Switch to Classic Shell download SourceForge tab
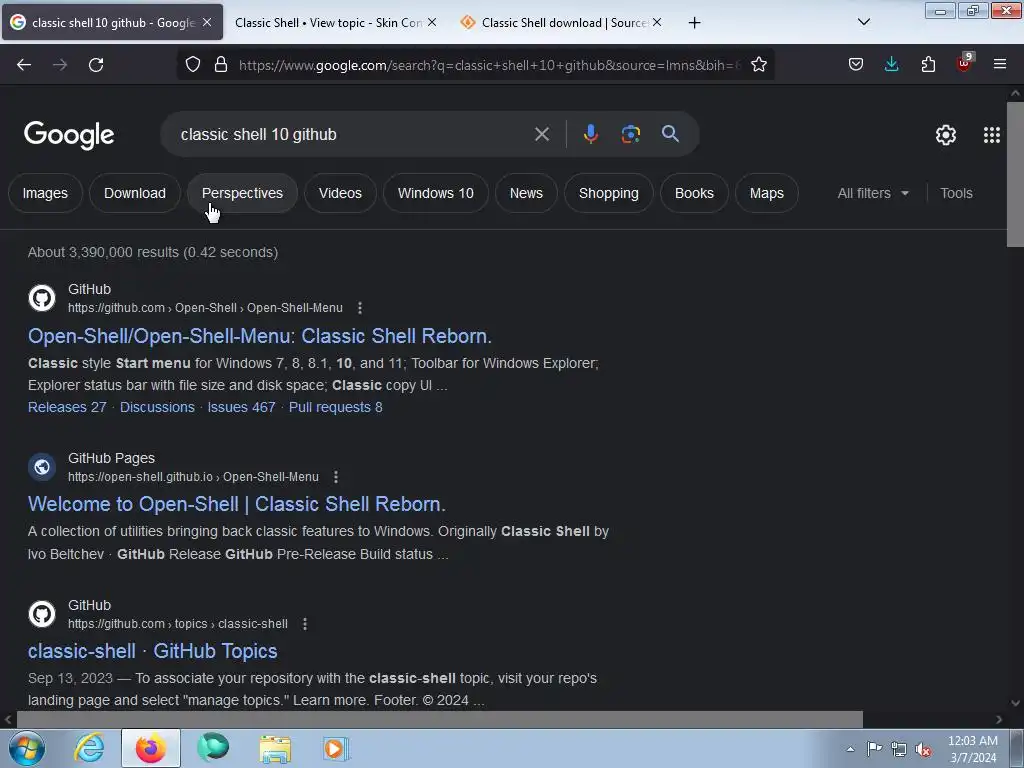The width and height of the screenshot is (1024, 768). click(558, 22)
